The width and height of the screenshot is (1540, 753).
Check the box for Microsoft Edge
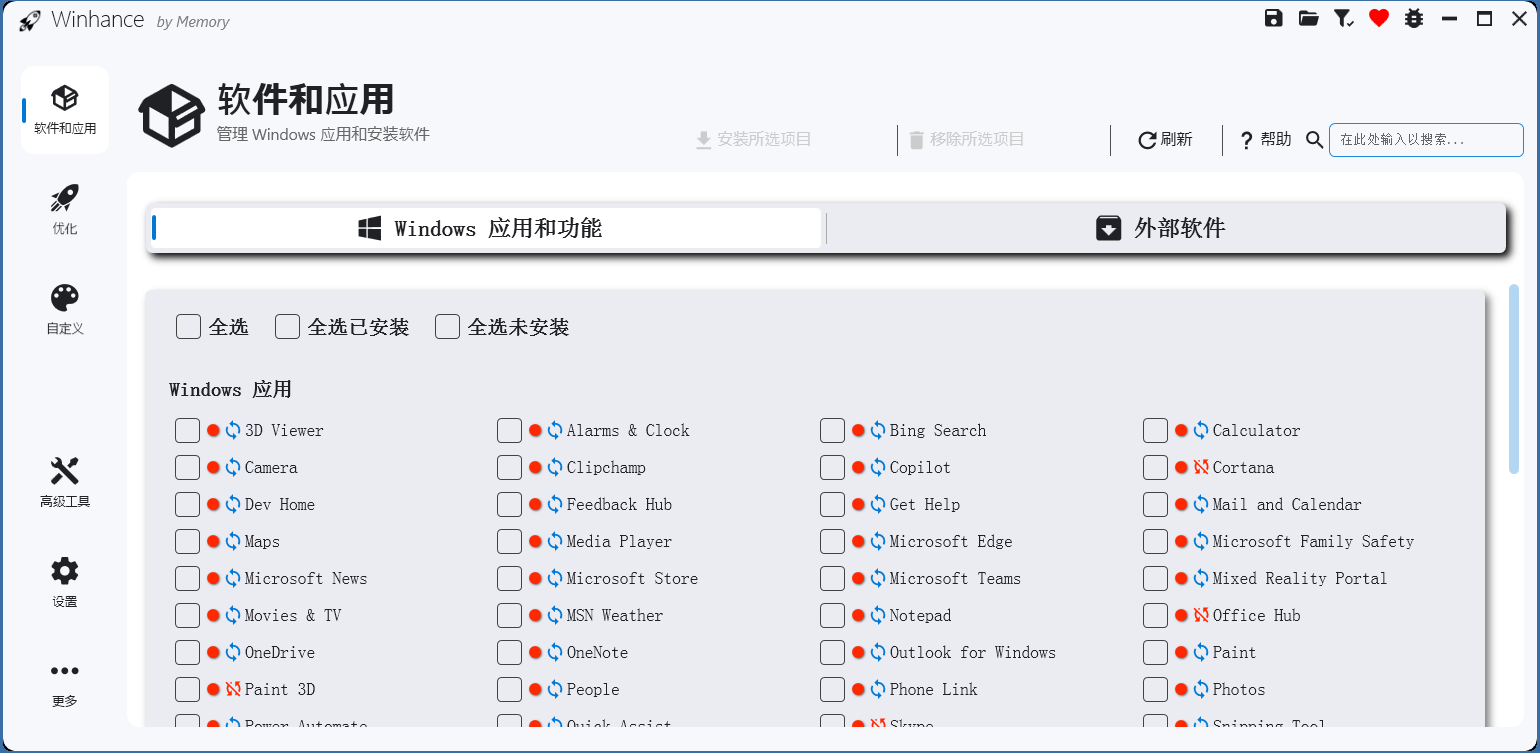tap(832, 542)
